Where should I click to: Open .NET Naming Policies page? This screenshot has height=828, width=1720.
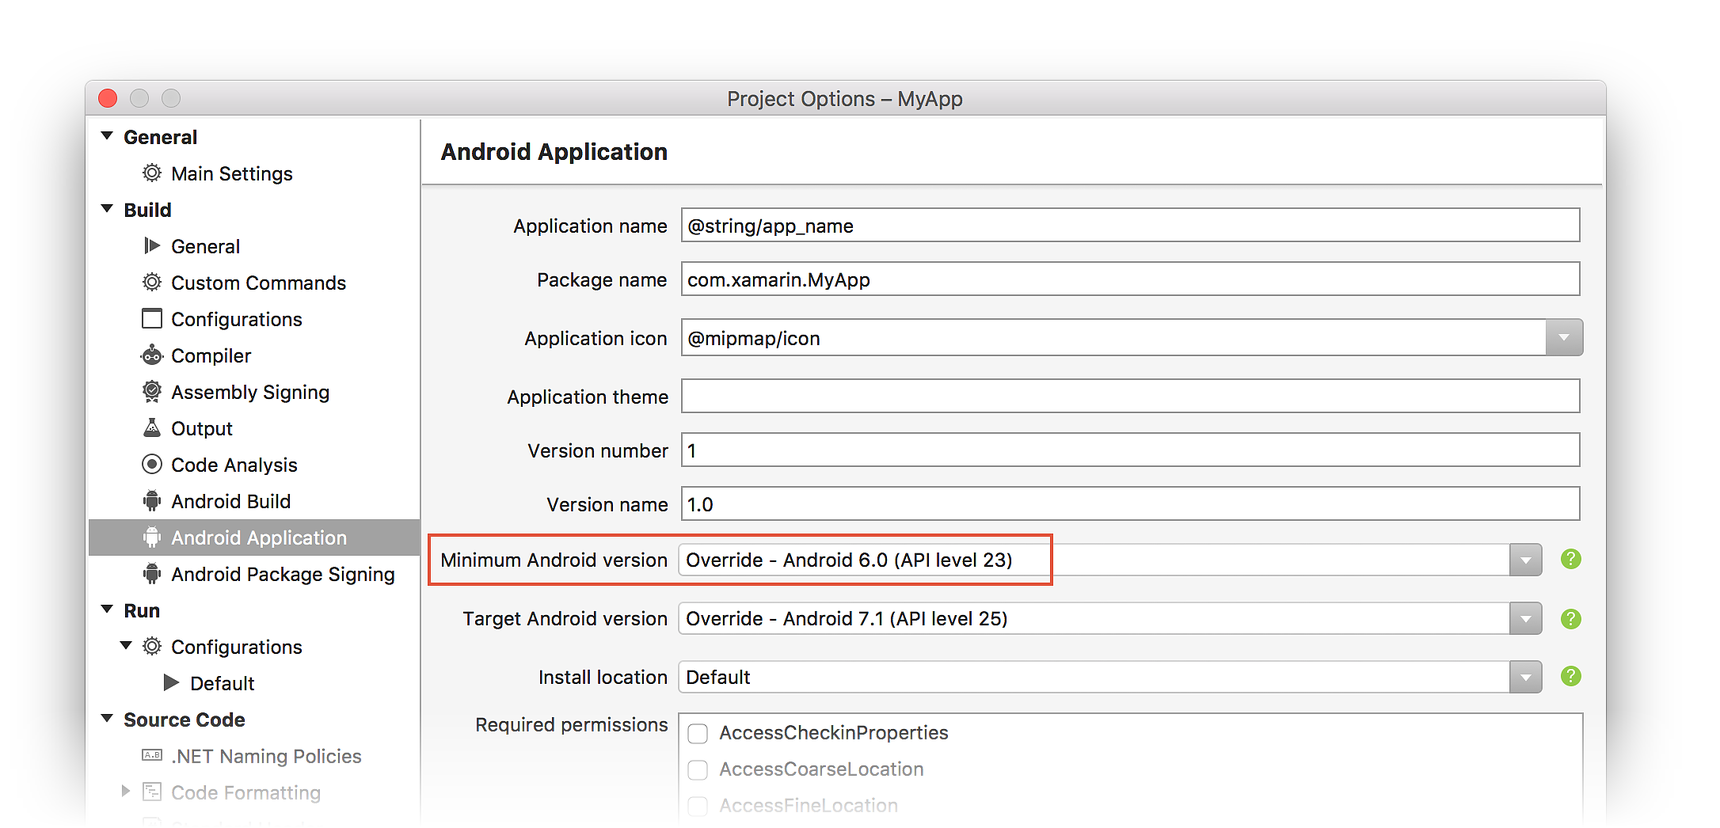coord(266,756)
